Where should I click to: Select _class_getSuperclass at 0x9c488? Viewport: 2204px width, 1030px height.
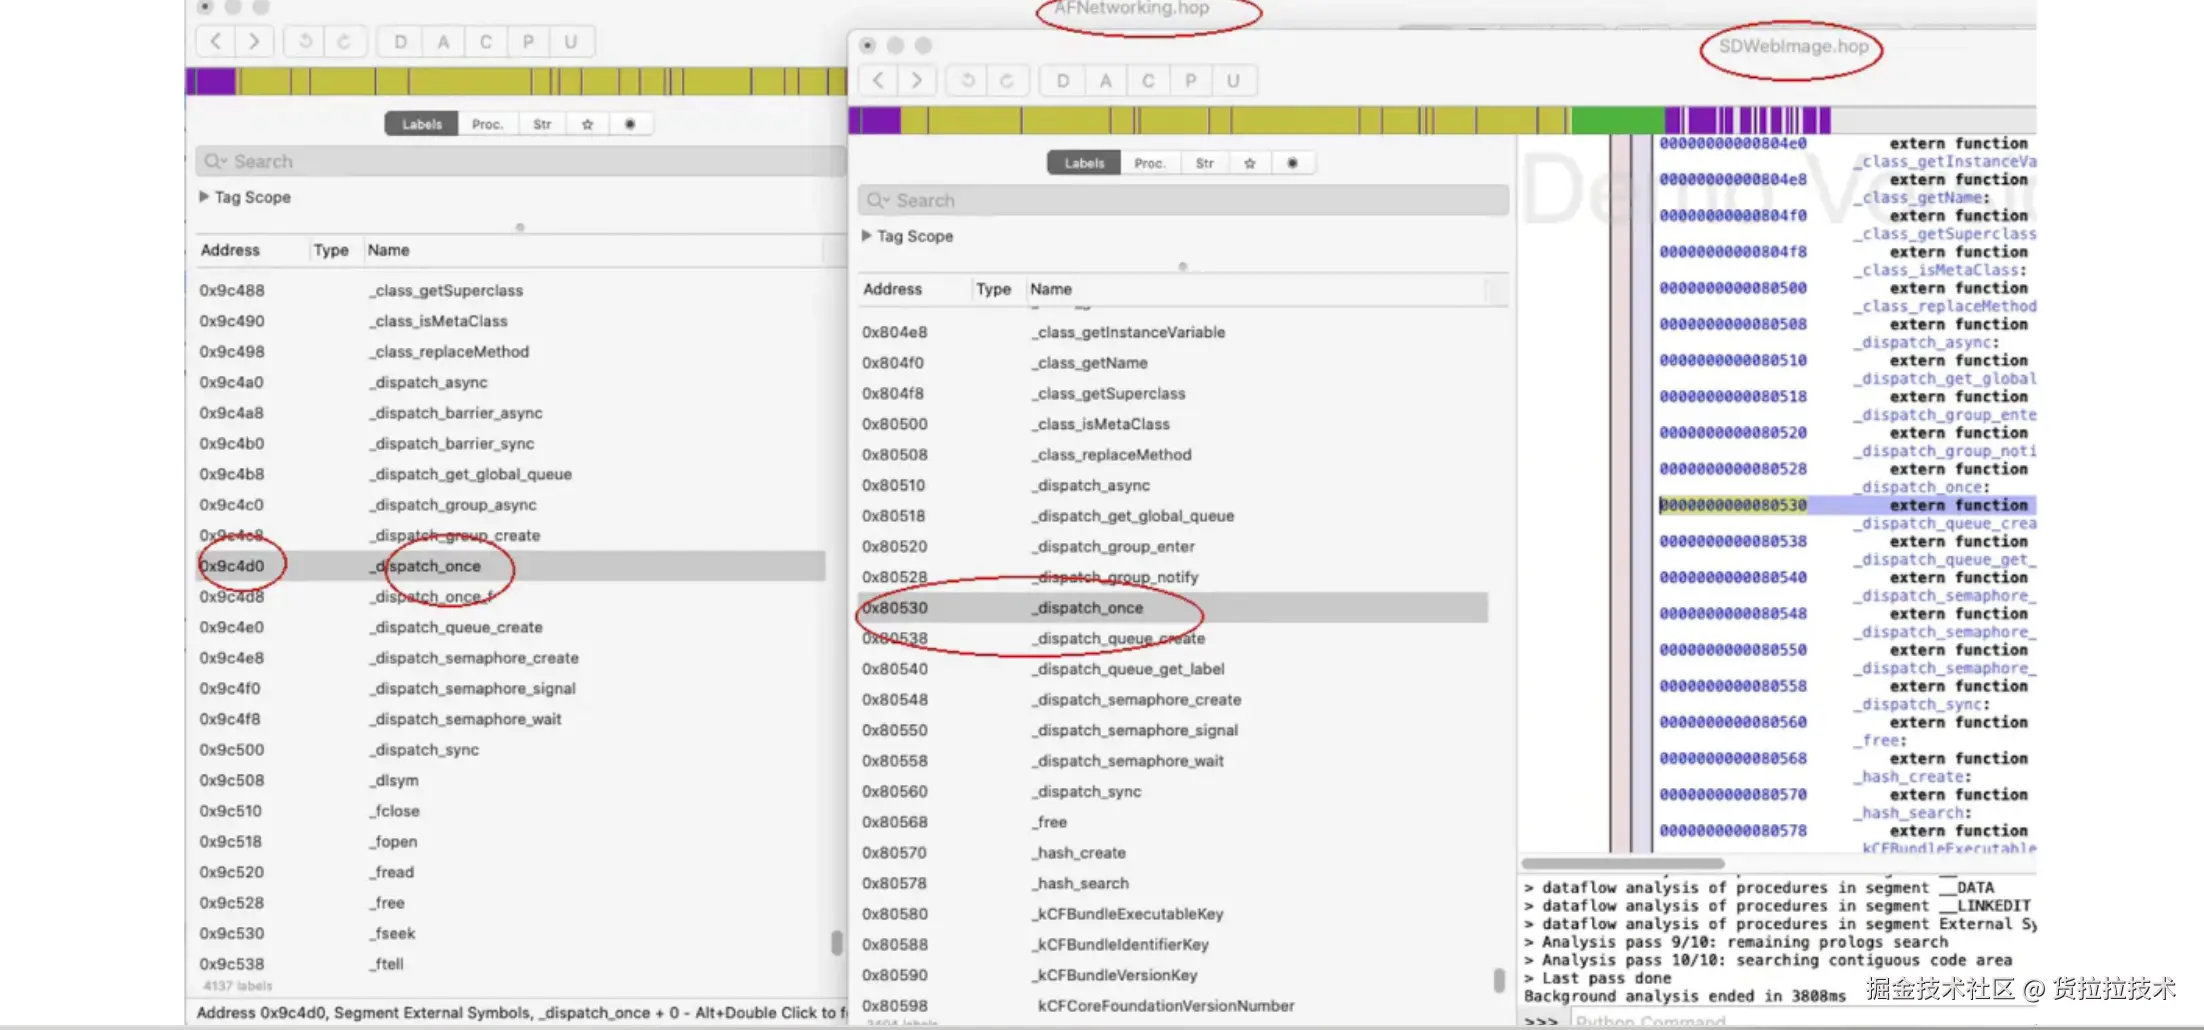510,290
